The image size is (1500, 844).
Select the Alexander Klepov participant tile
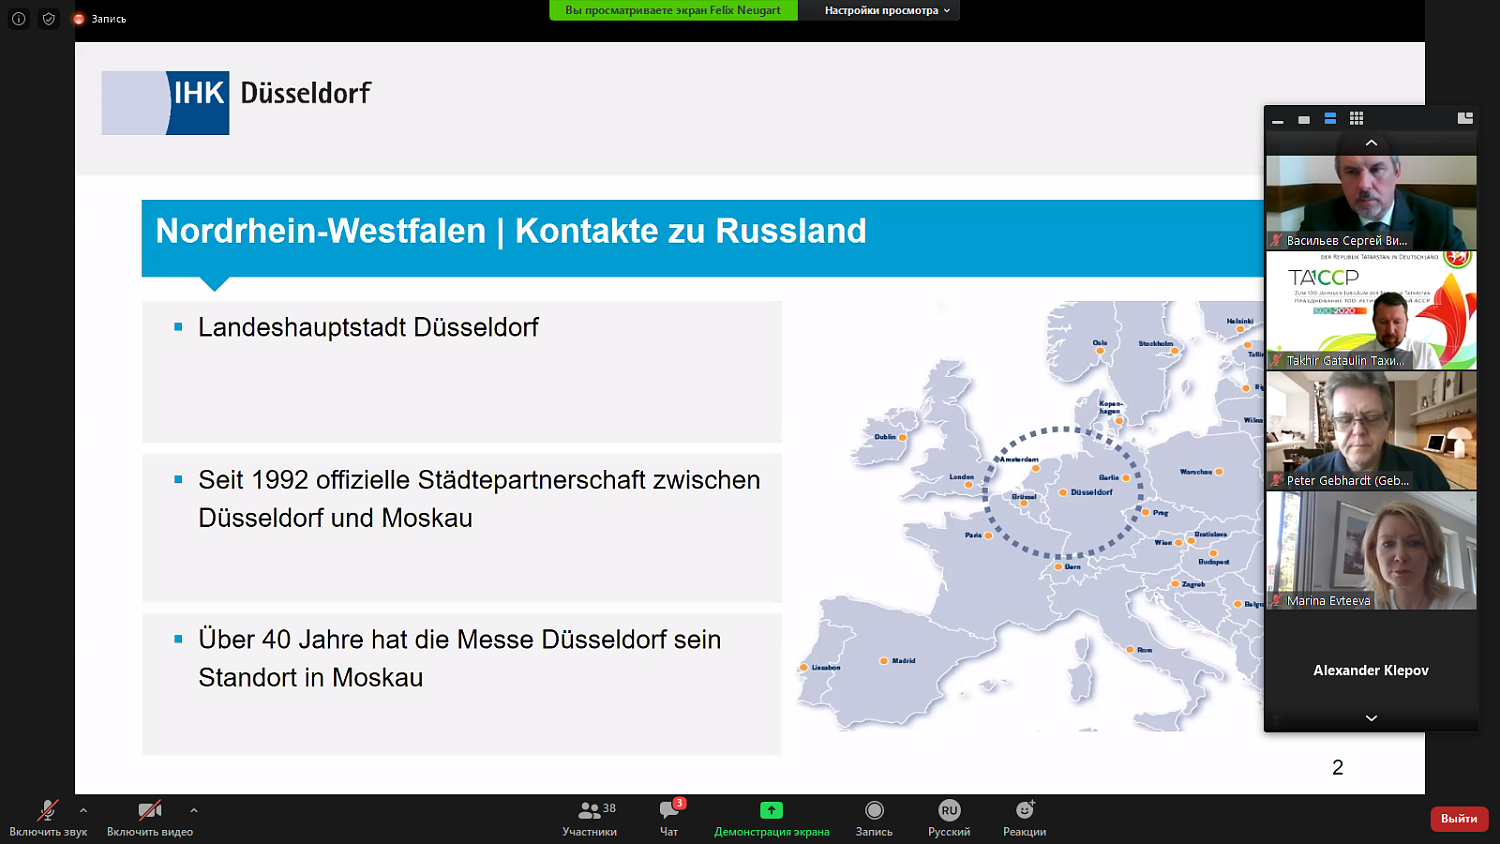1371,670
